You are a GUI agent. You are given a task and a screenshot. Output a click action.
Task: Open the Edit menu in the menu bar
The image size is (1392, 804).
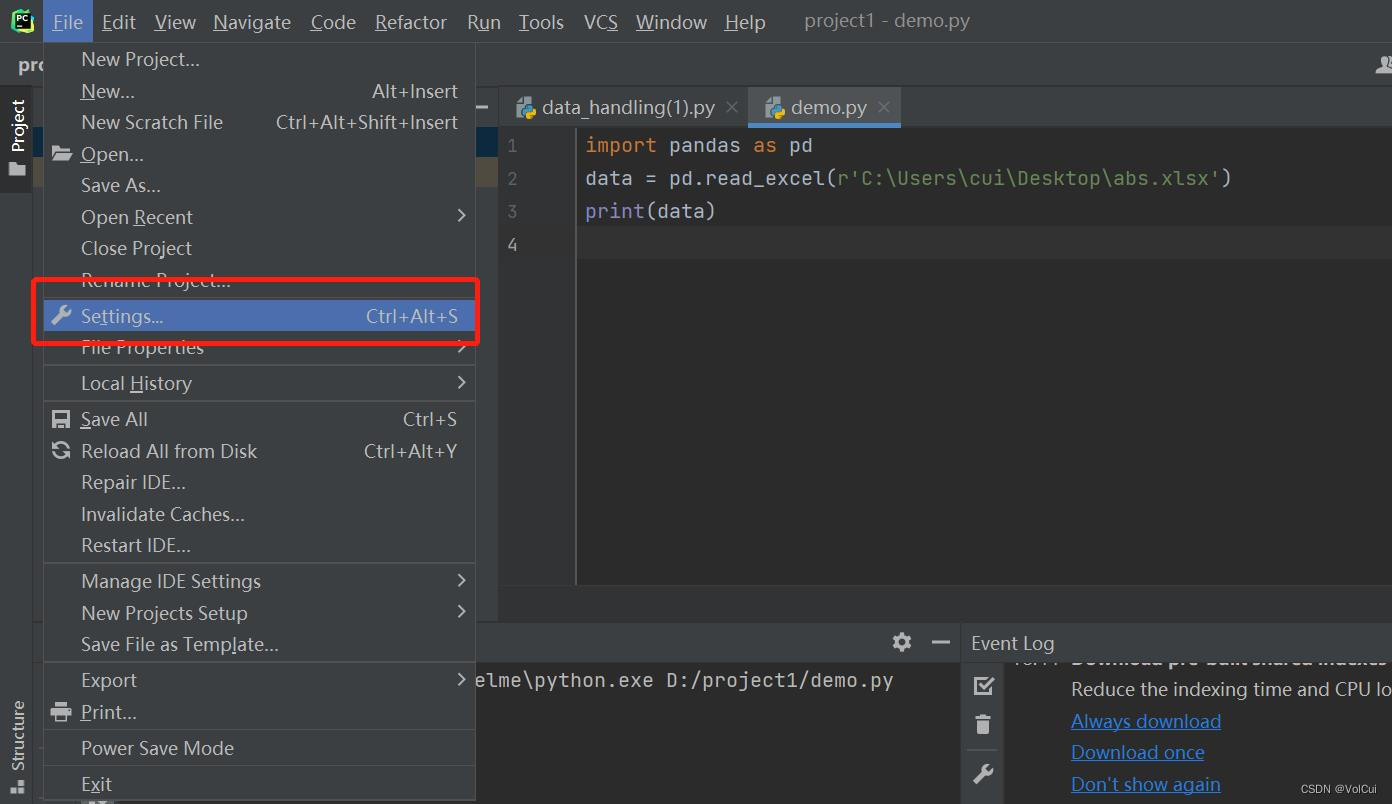click(119, 22)
